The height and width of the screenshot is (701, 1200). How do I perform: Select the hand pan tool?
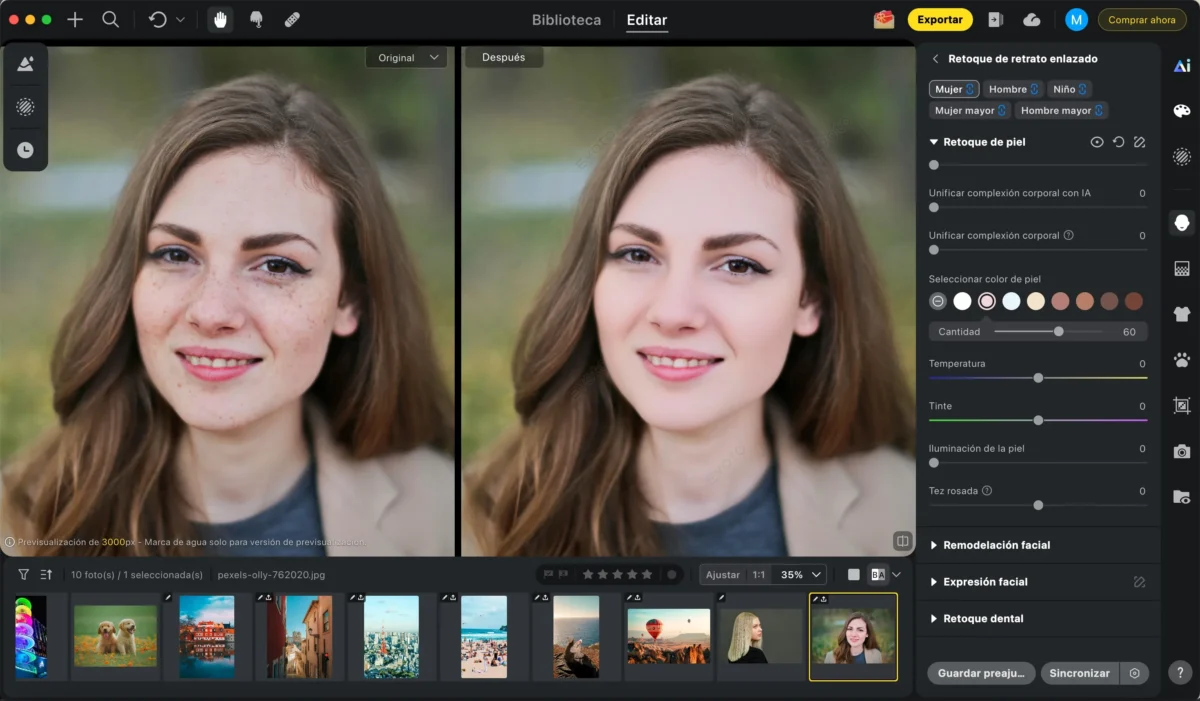point(220,20)
